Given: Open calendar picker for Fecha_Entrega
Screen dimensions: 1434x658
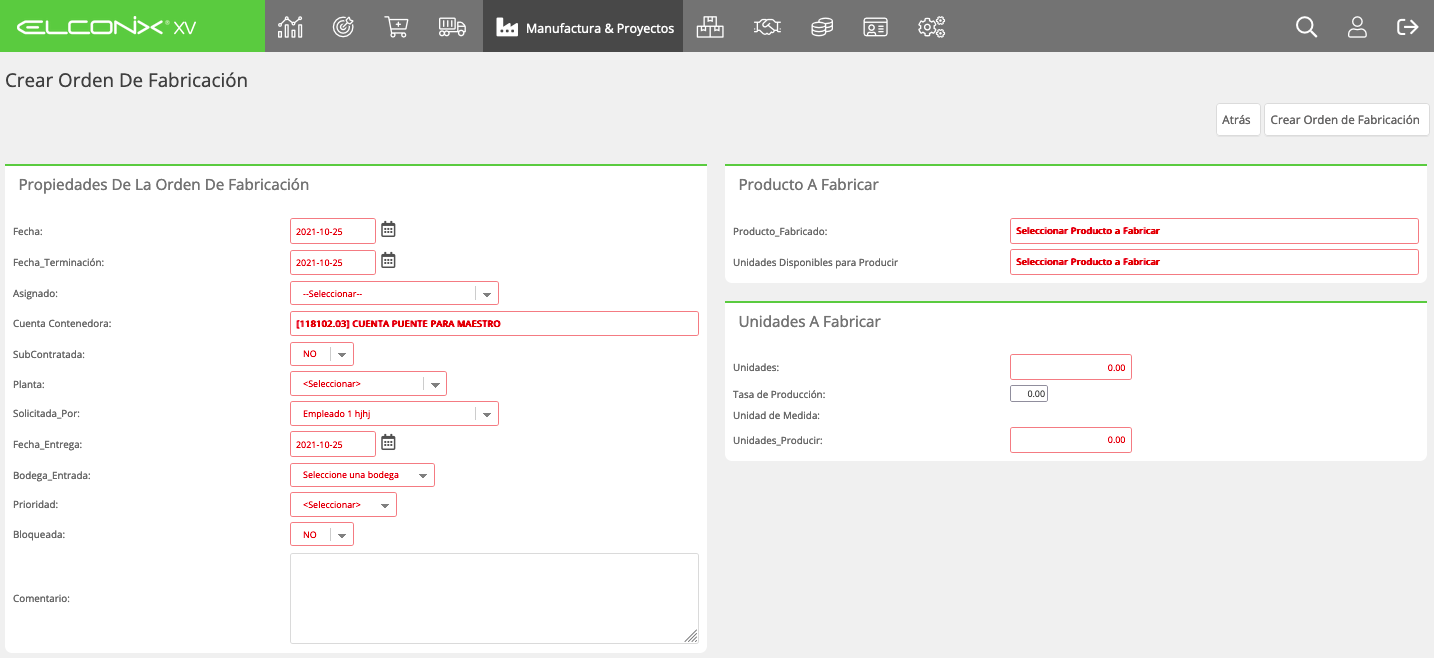Looking at the screenshot, I should click(x=388, y=442).
